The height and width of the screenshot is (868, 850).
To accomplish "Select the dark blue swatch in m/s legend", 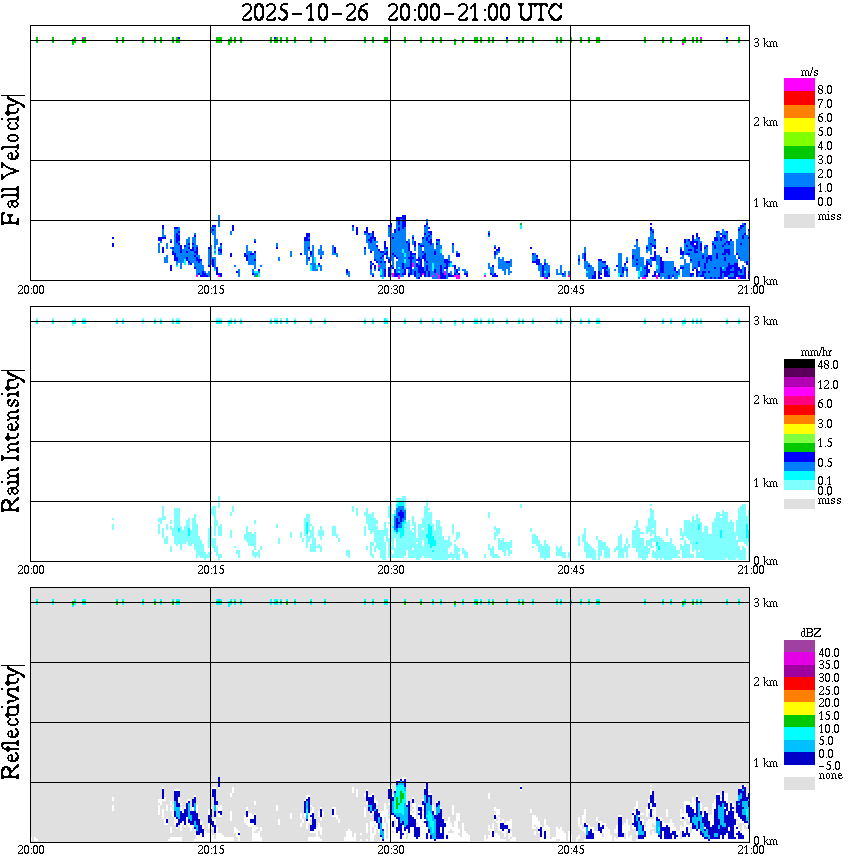I will tap(799, 193).
